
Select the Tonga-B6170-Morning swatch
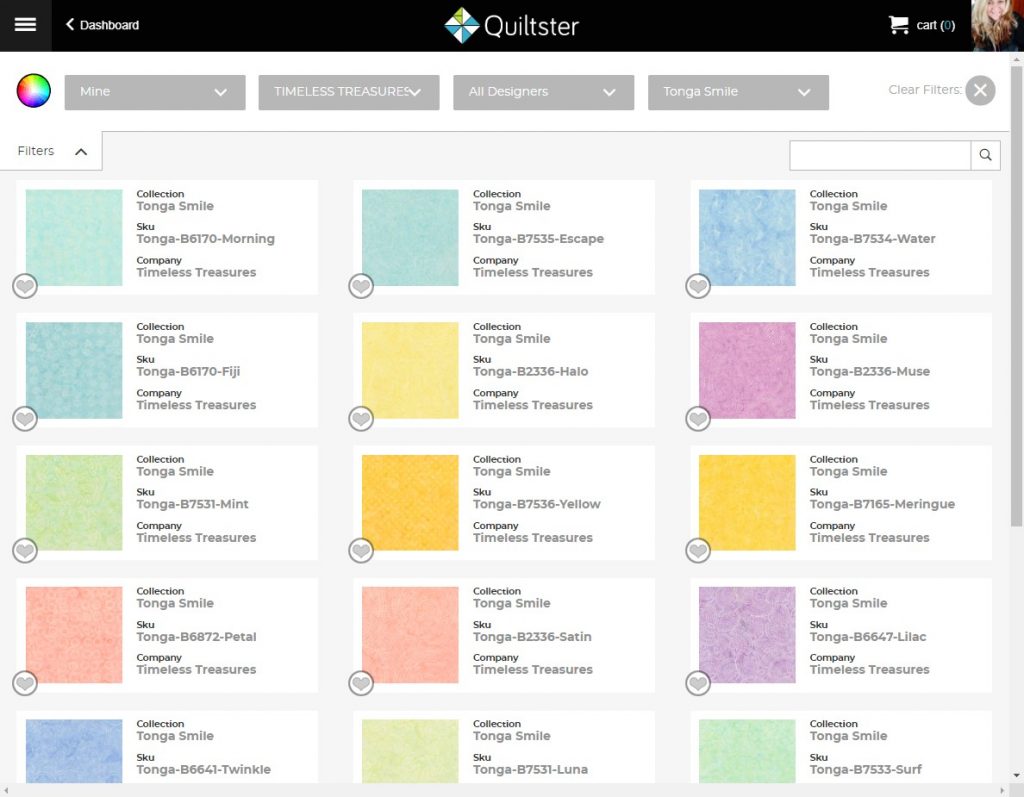coord(74,238)
